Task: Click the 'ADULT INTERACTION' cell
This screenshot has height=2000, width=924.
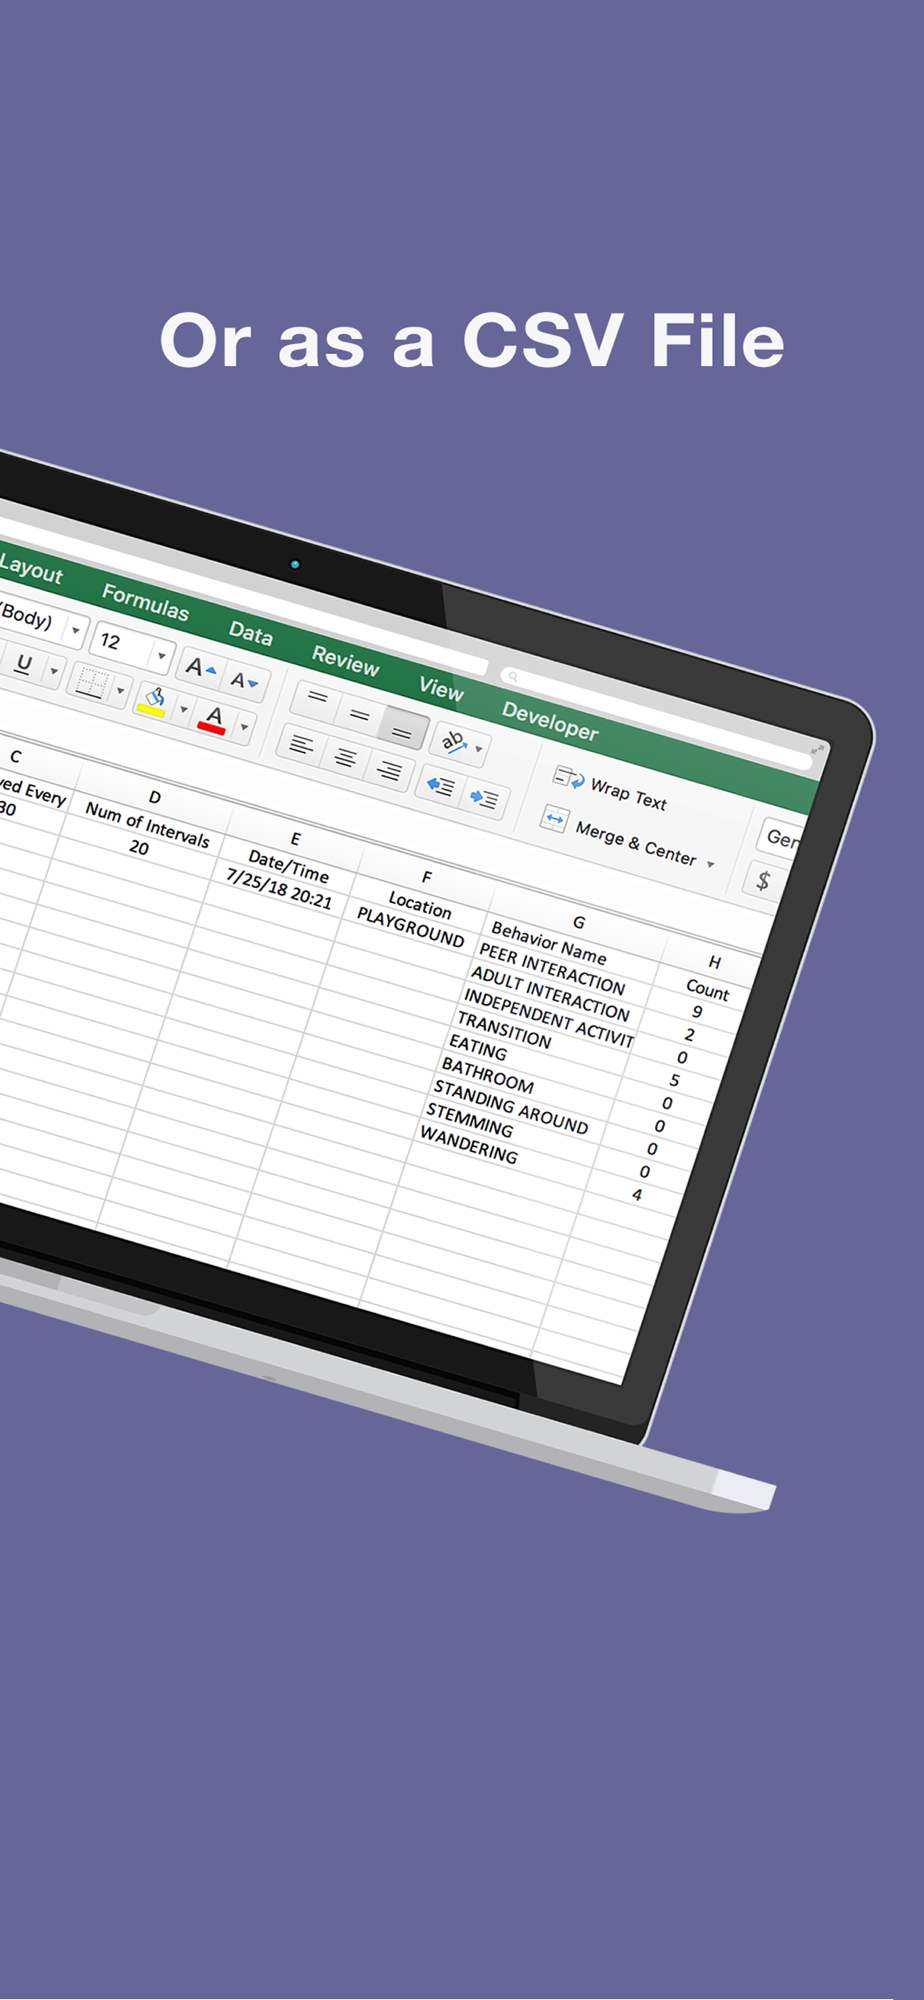Action: point(550,994)
